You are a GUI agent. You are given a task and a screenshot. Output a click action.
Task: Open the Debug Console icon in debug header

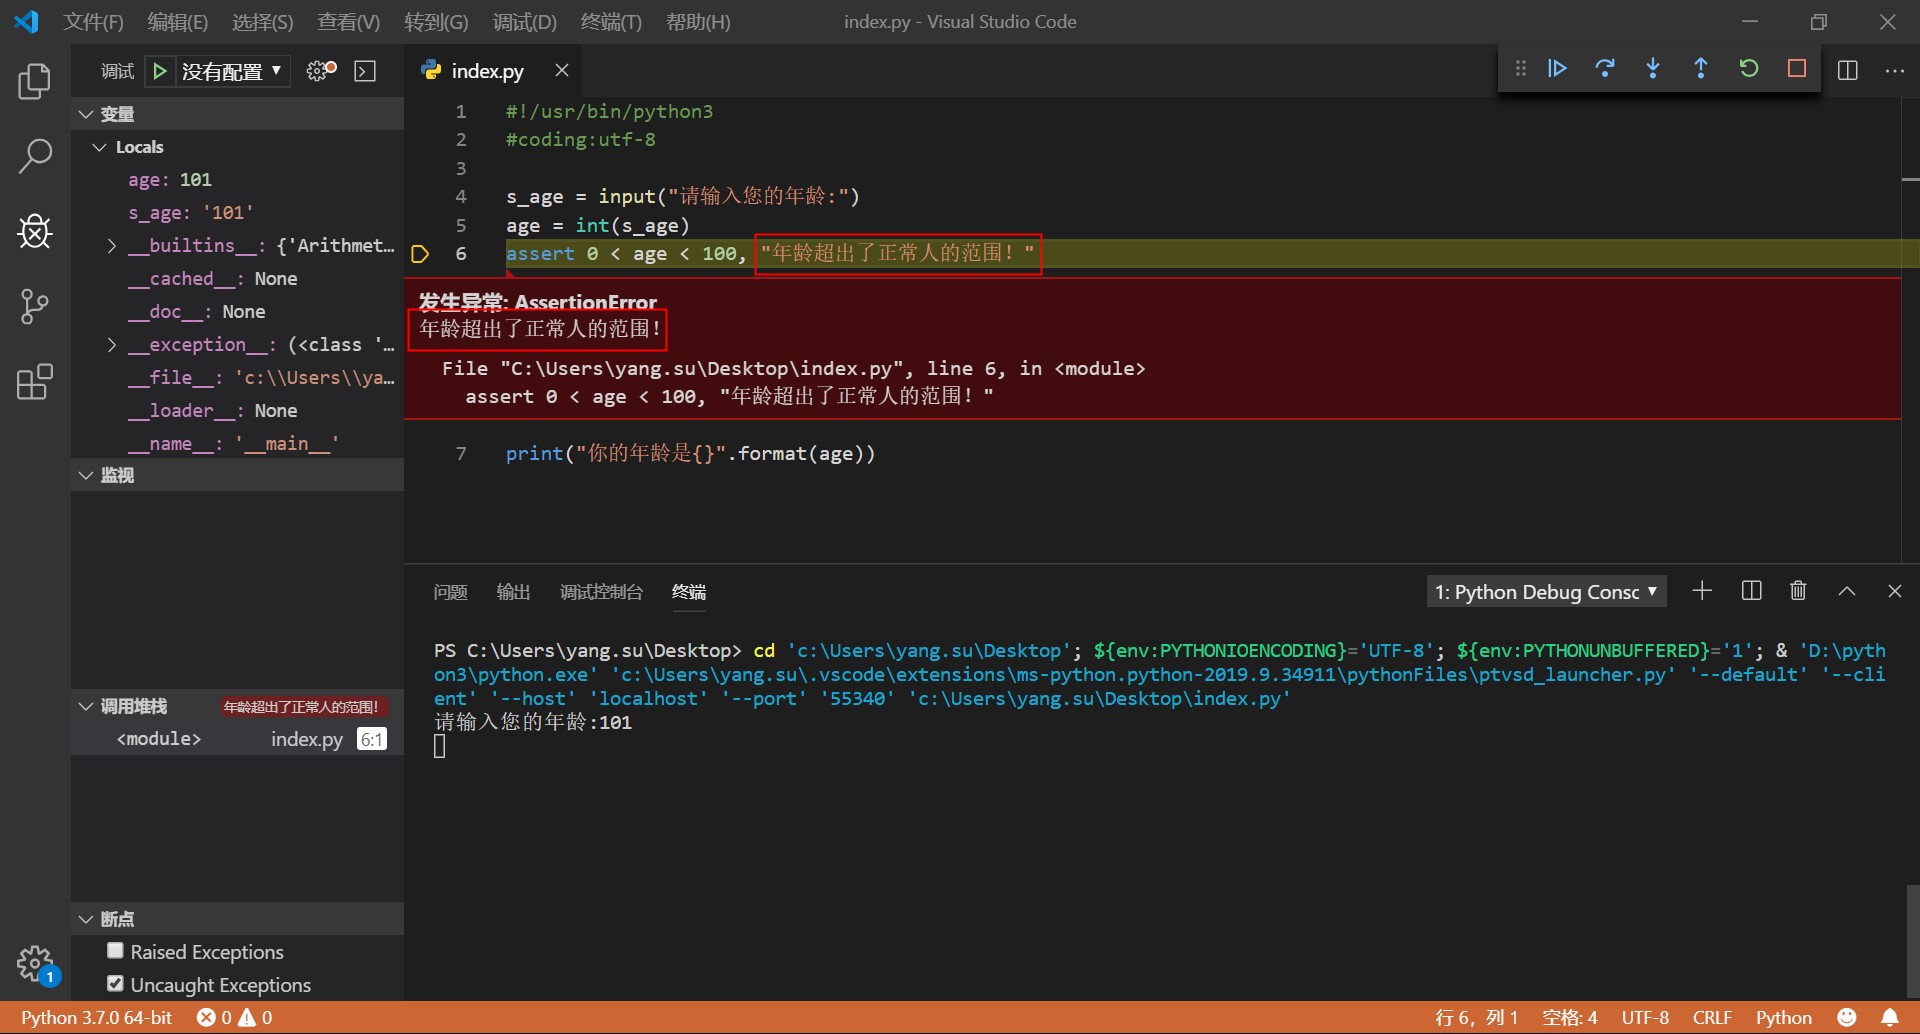(365, 71)
